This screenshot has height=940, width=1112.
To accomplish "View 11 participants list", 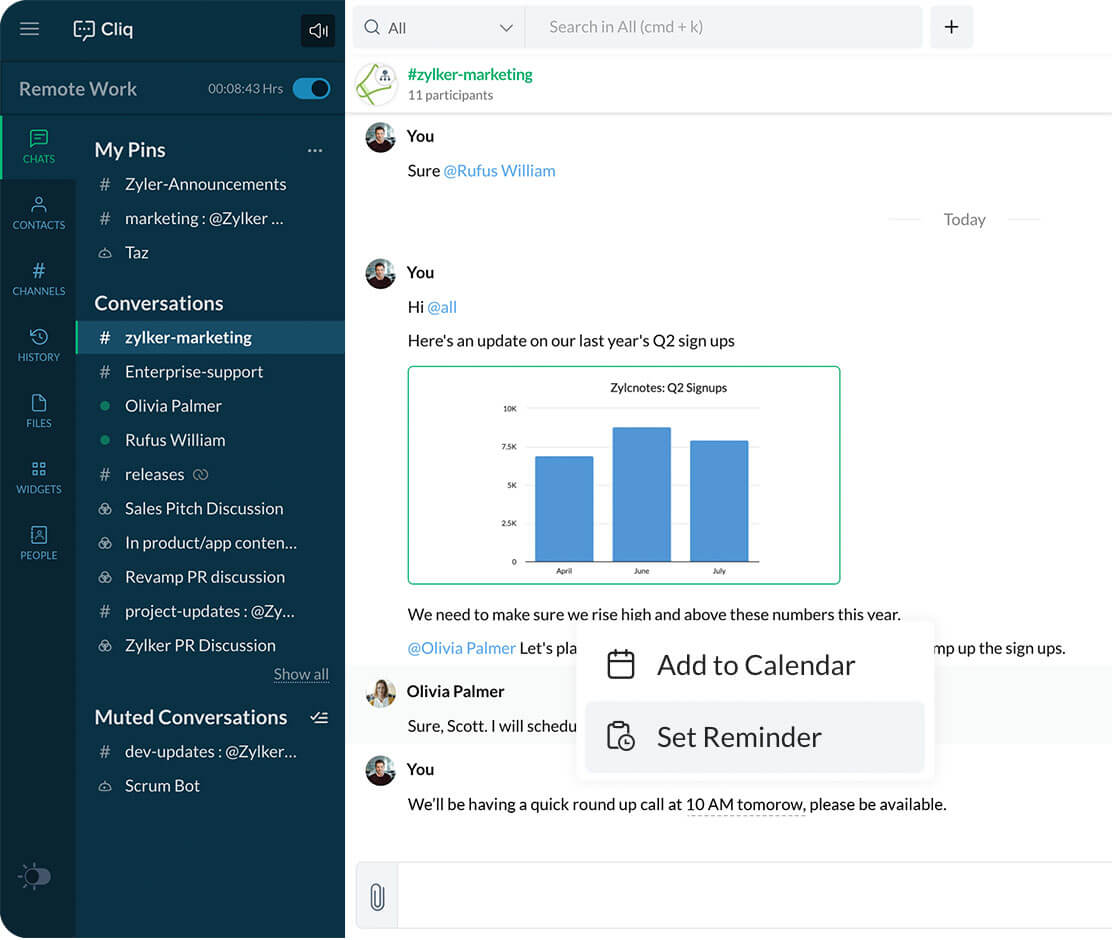I will tap(450, 95).
